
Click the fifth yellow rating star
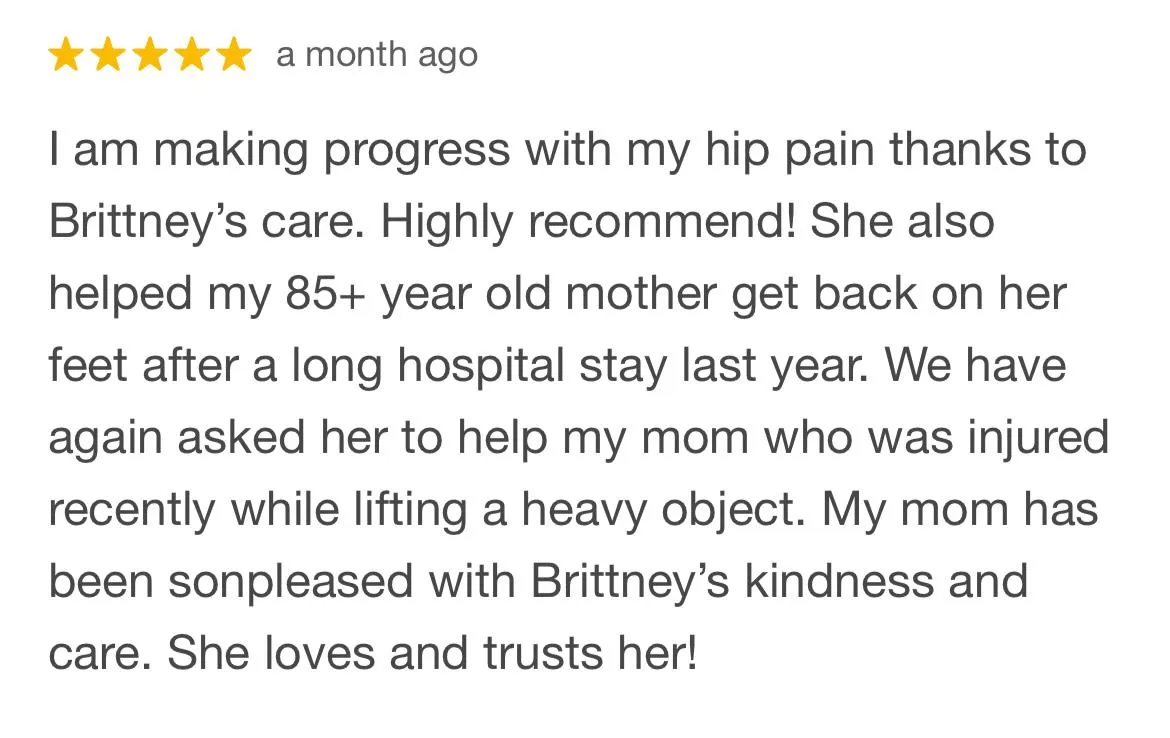234,55
